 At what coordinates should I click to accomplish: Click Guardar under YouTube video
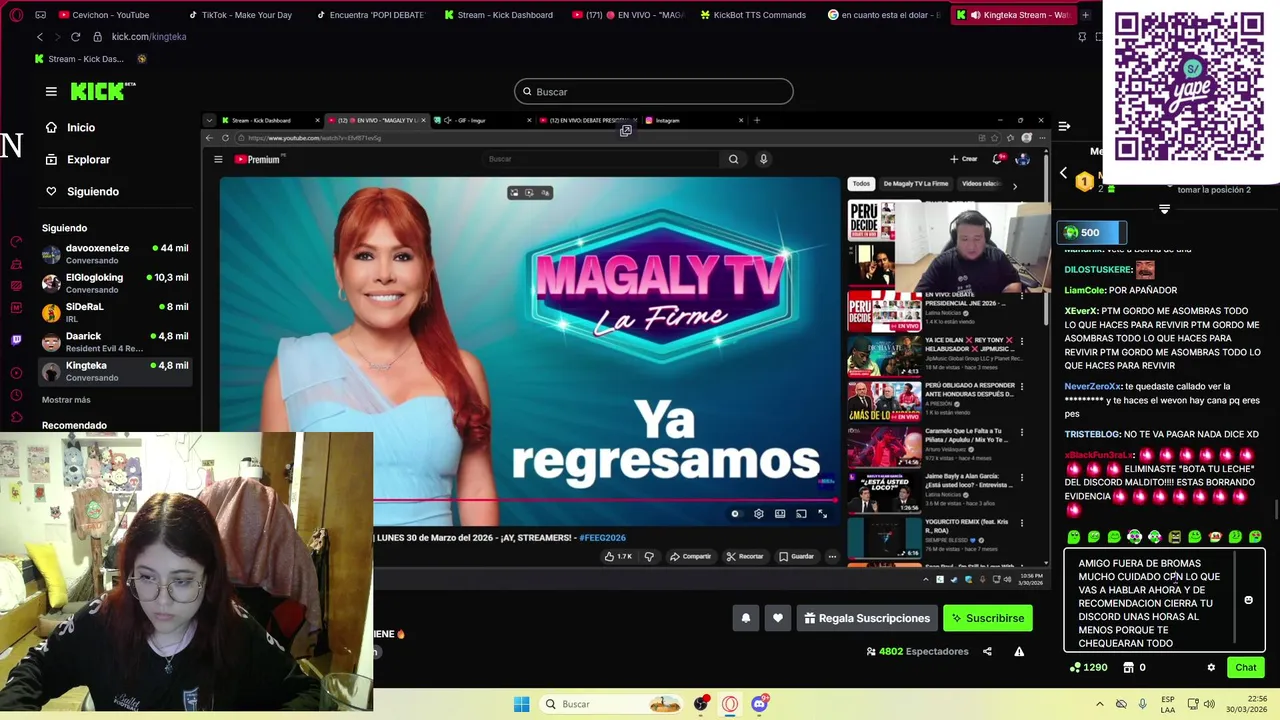pos(797,556)
